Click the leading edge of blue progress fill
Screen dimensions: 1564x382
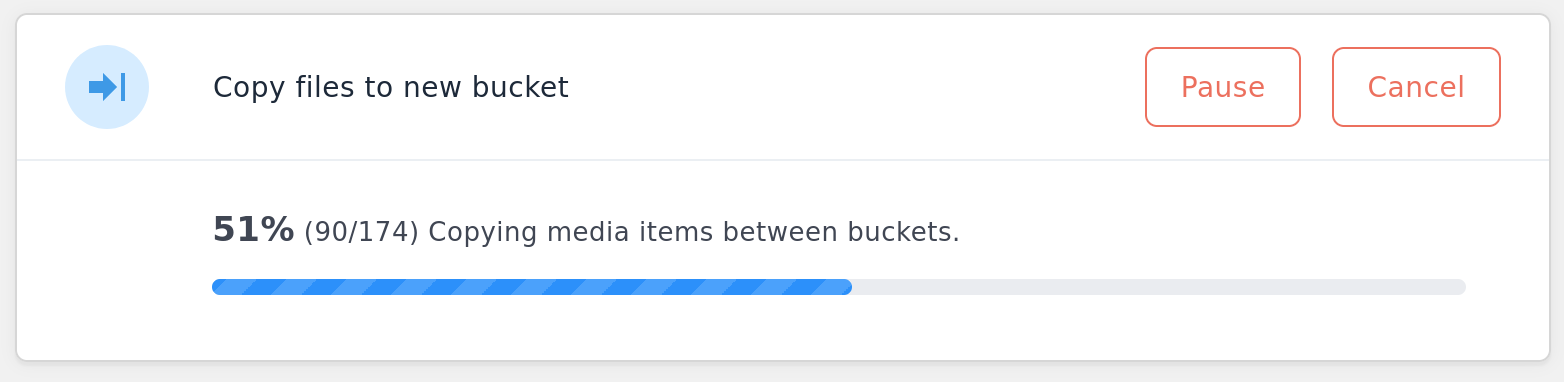click(848, 287)
